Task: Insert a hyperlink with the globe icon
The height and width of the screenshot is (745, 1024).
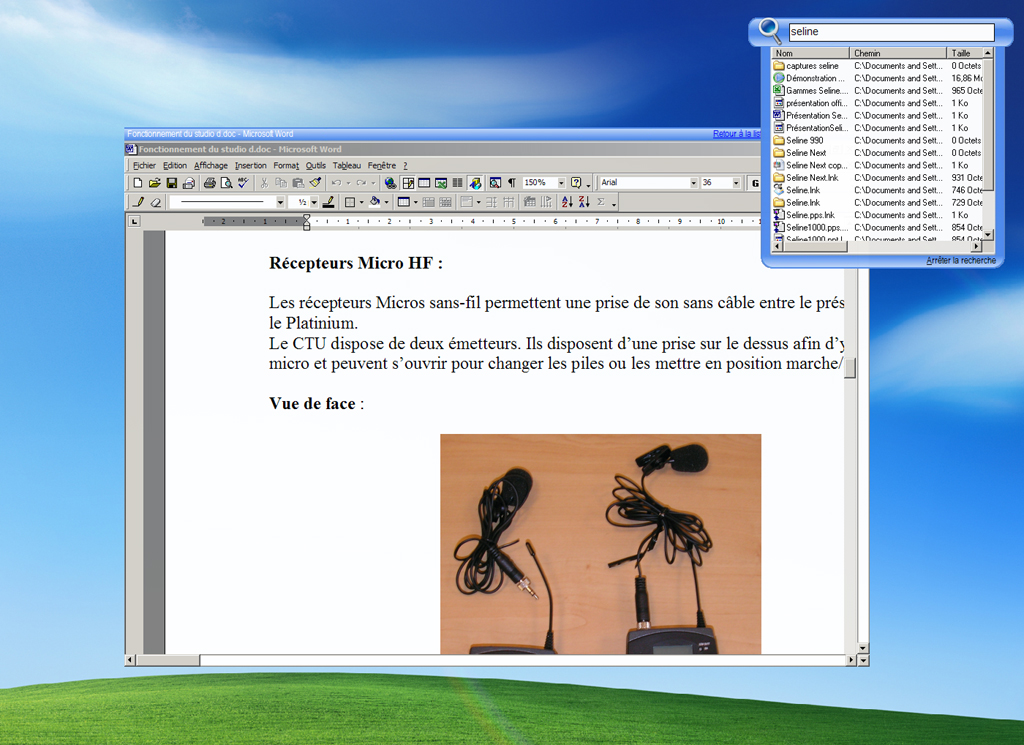Action: (x=390, y=183)
